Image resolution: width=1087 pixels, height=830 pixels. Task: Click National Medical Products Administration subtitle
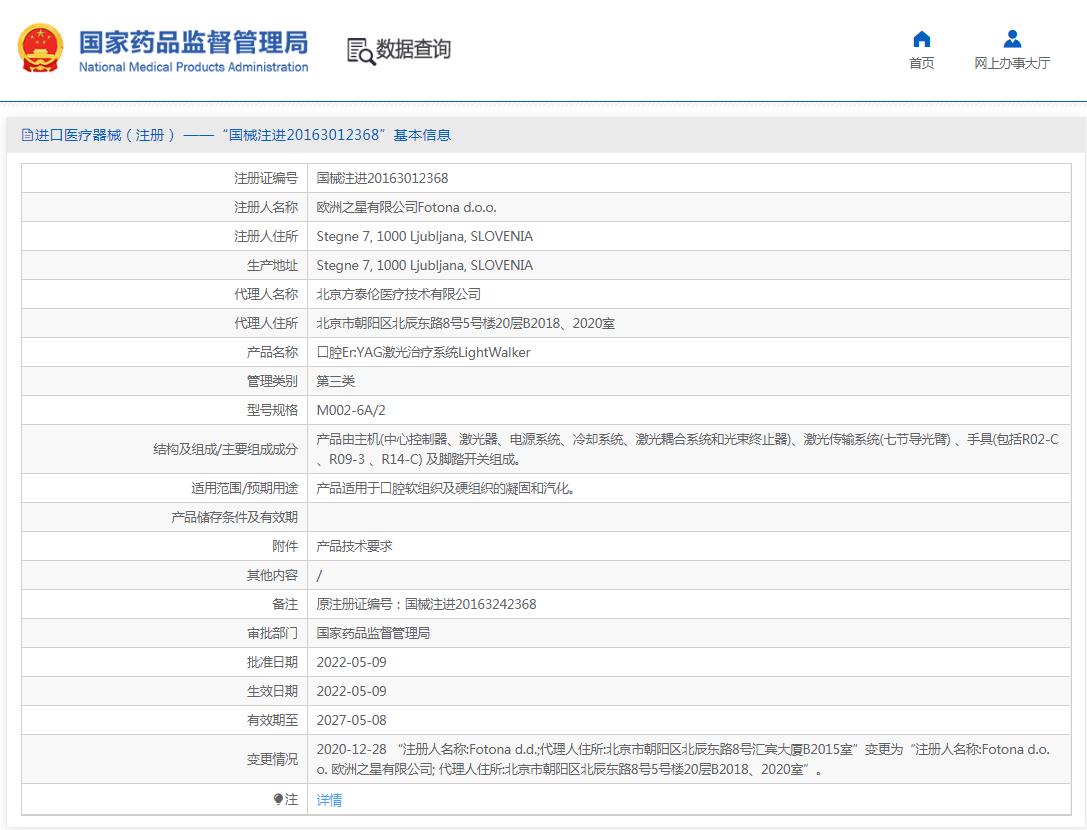point(193,67)
